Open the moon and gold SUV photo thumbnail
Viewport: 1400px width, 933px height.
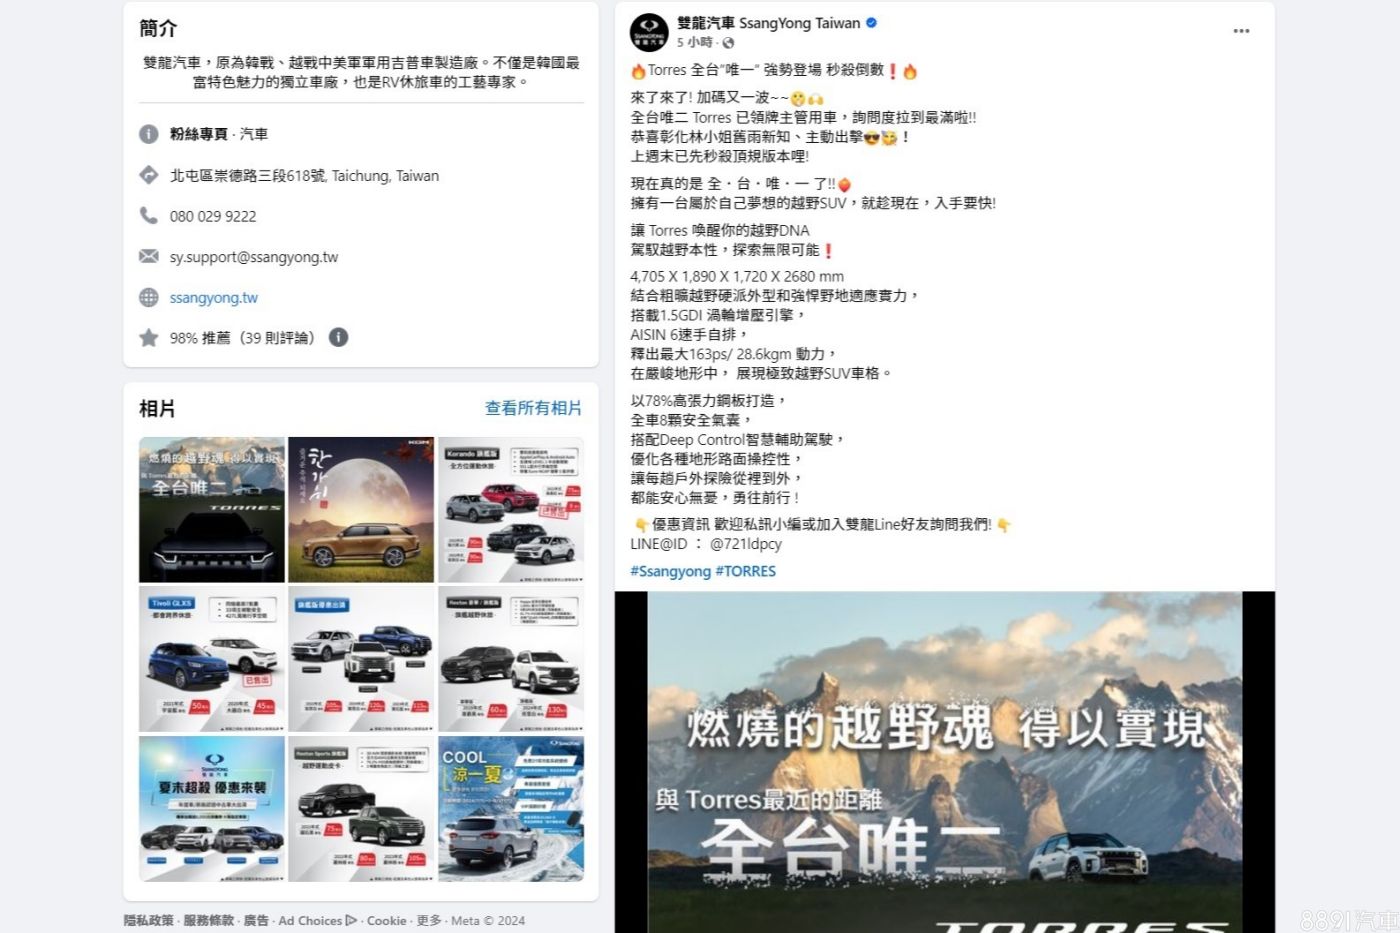click(361, 509)
